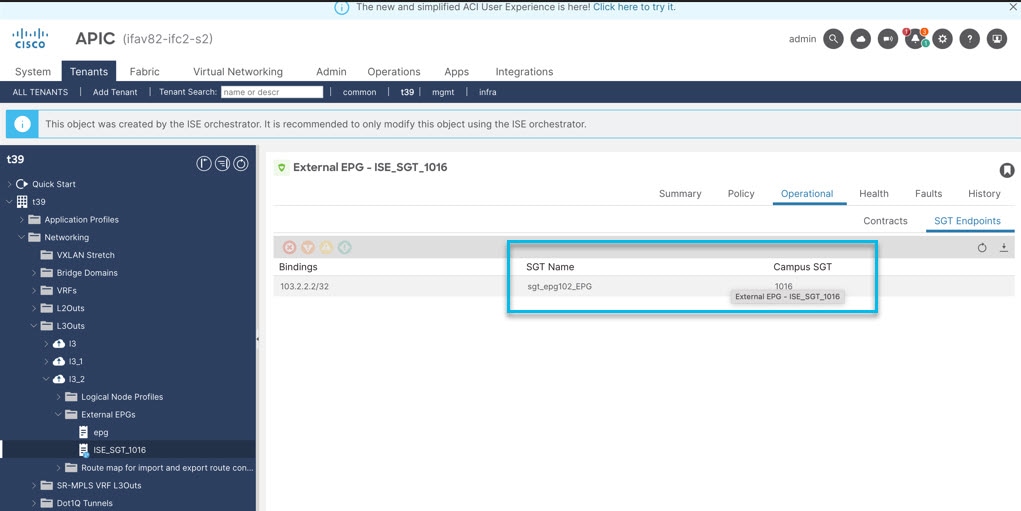Refresh the SGT Endpoints table

pyautogui.click(x=982, y=248)
